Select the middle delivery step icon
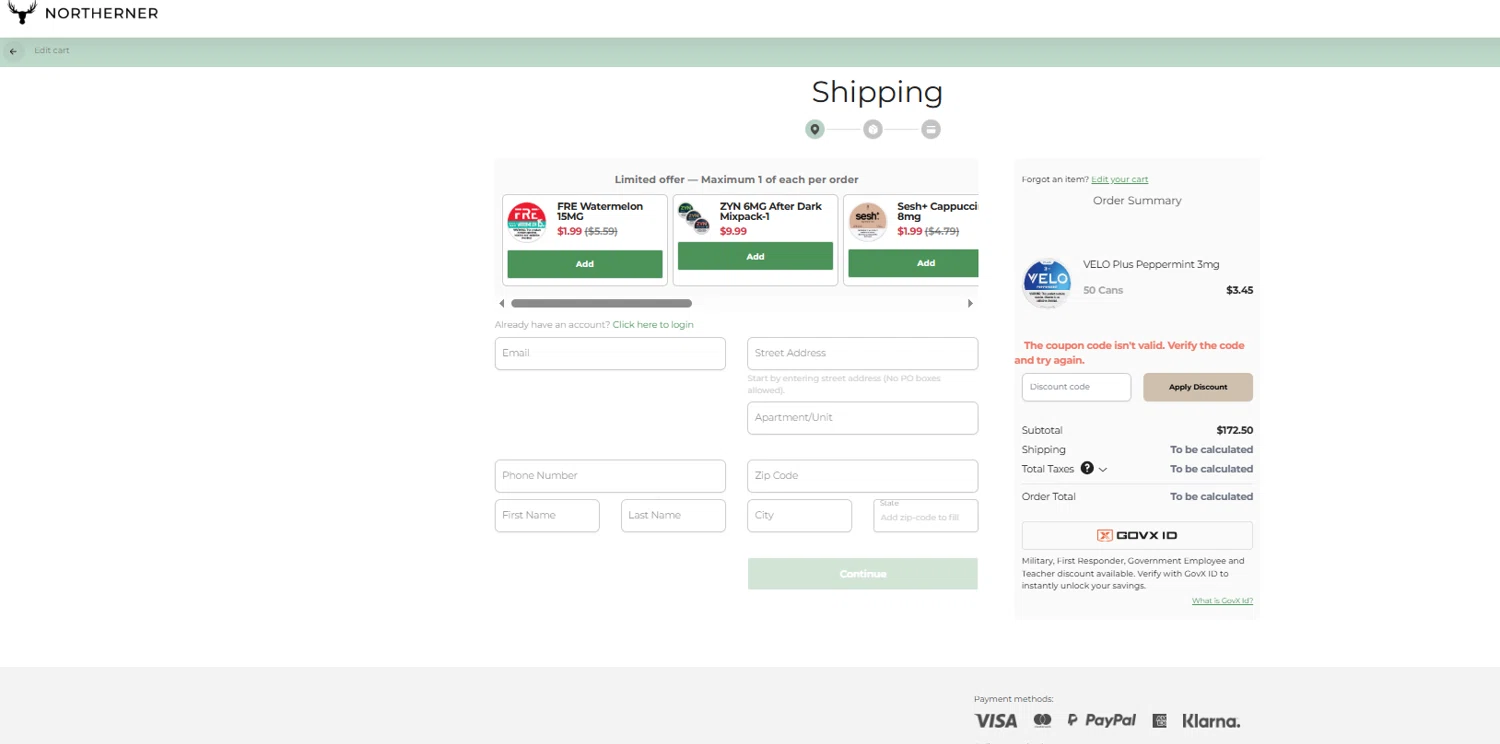The height and width of the screenshot is (744, 1500). coord(873,129)
